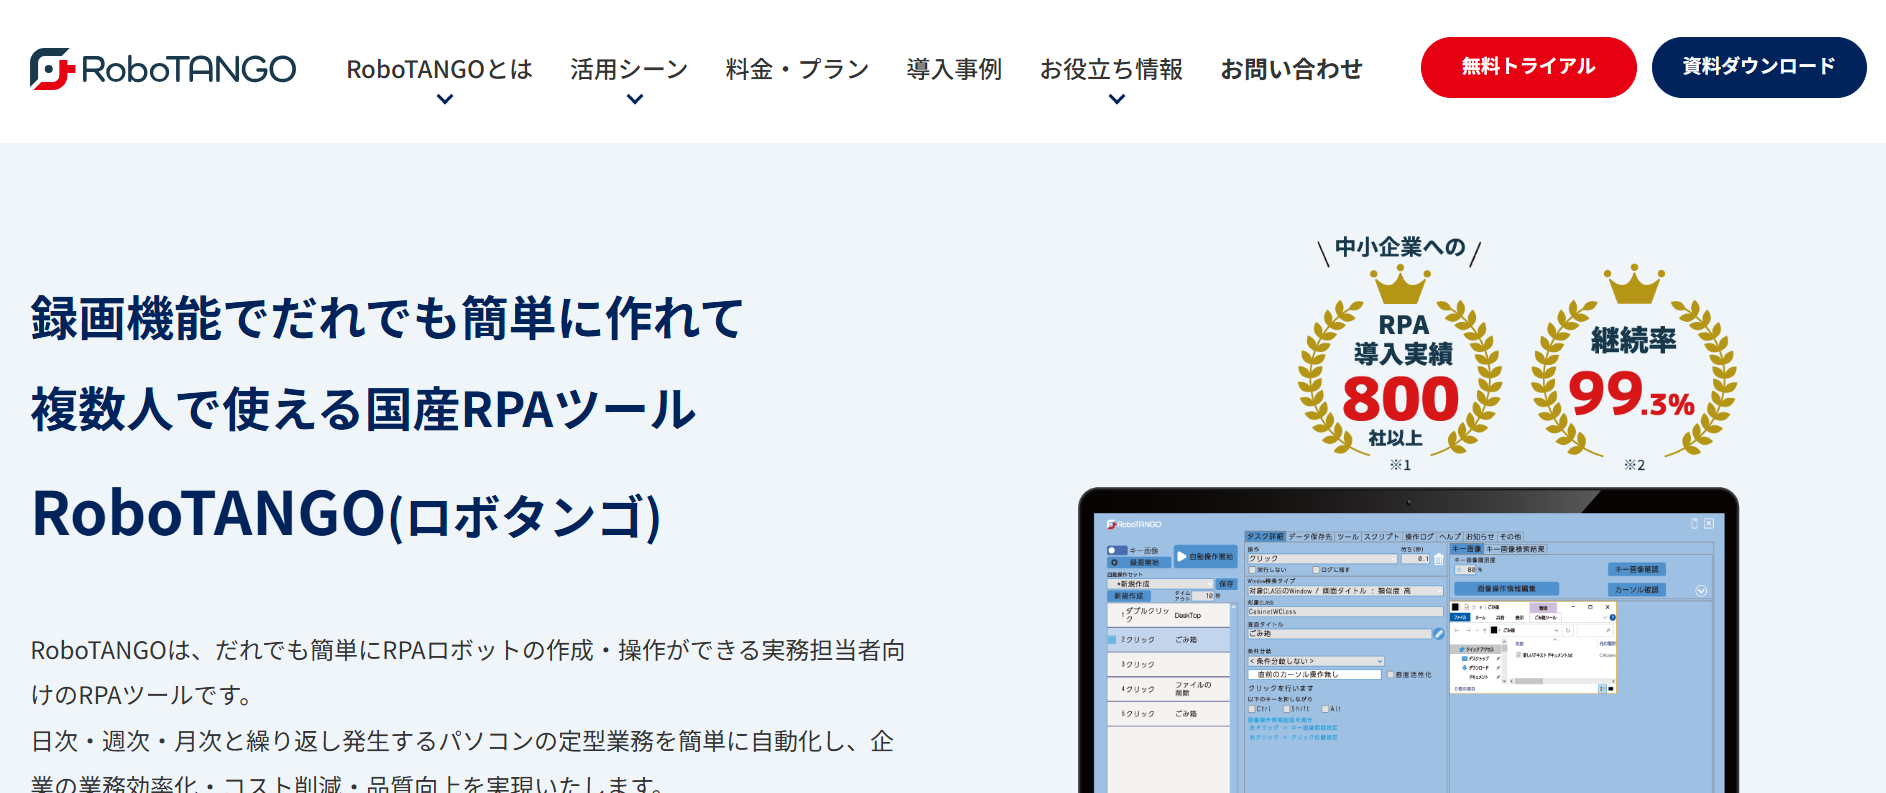Click headline 複数人で使える国産RPAツール
Viewport: 1886px width, 793px height.
363,409
